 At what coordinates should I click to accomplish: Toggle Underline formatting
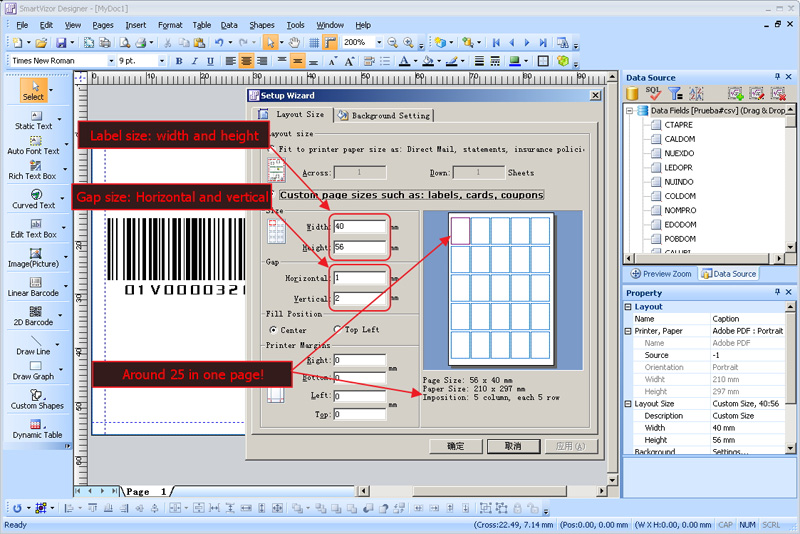[x=210, y=61]
